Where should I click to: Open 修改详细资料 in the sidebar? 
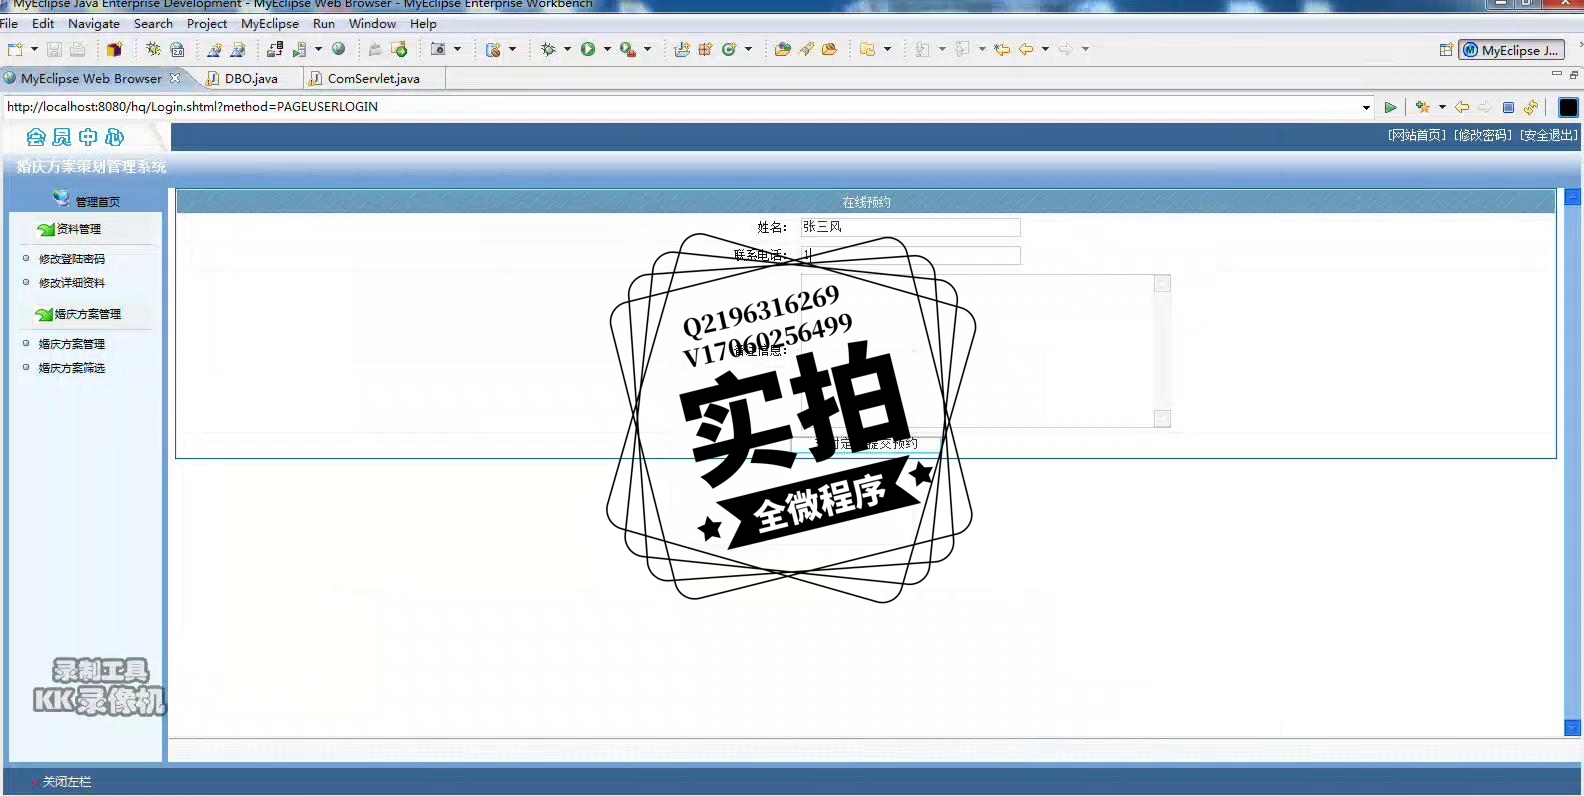pyautogui.click(x=71, y=283)
